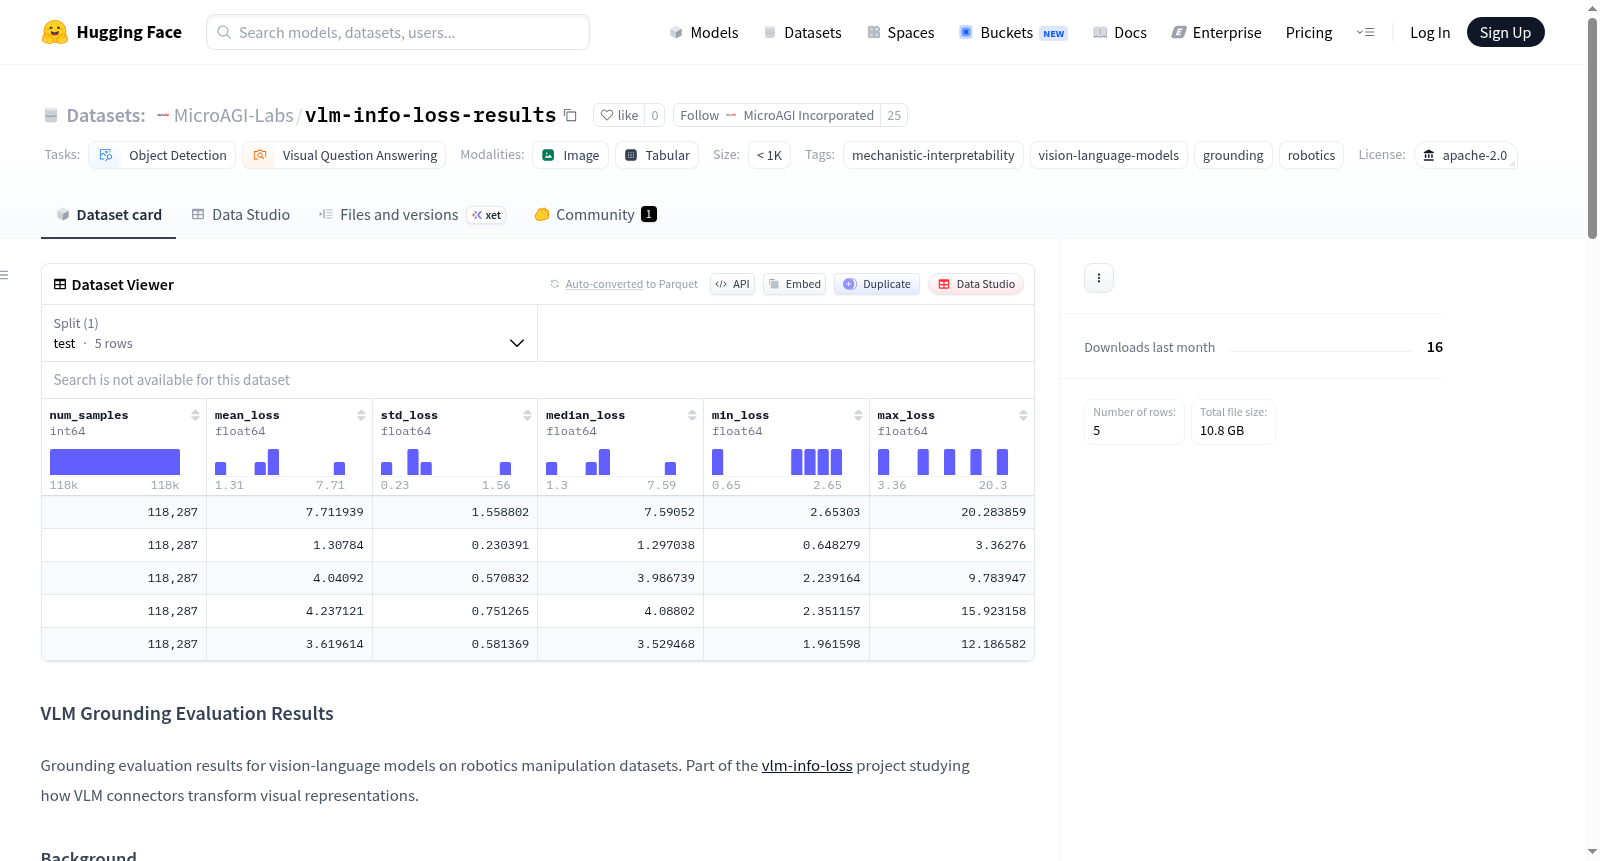This screenshot has width=1600, height=861.
Task: Sort by median_loss column icon
Action: 692,415
